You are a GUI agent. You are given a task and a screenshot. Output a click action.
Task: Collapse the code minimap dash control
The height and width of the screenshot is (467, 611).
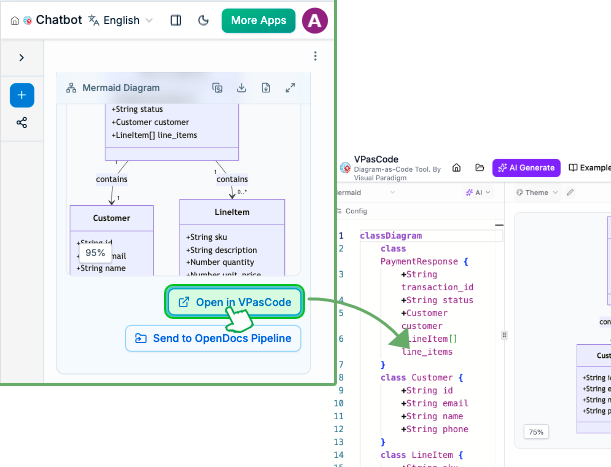[499, 225]
